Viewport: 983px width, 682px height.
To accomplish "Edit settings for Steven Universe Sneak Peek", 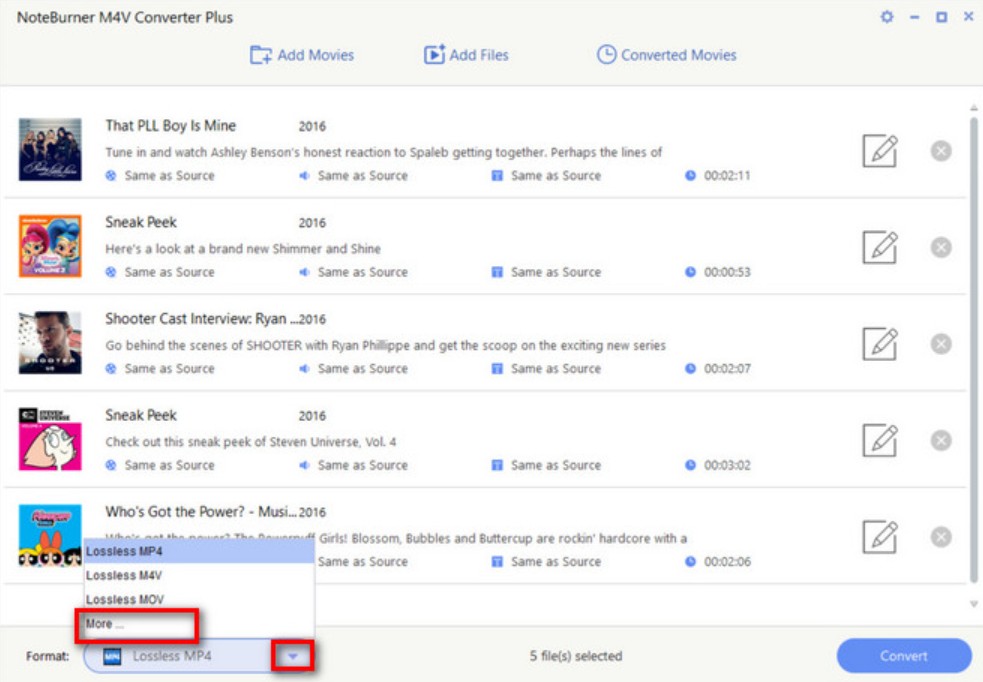I will [880, 440].
